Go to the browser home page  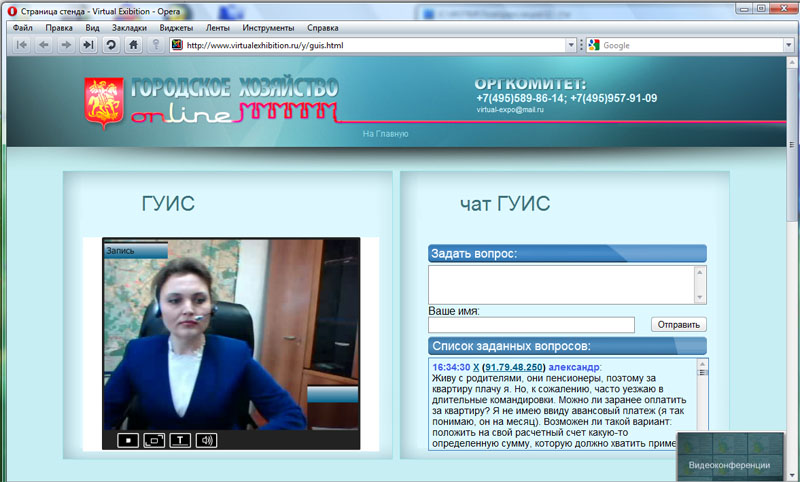pyautogui.click(x=133, y=45)
